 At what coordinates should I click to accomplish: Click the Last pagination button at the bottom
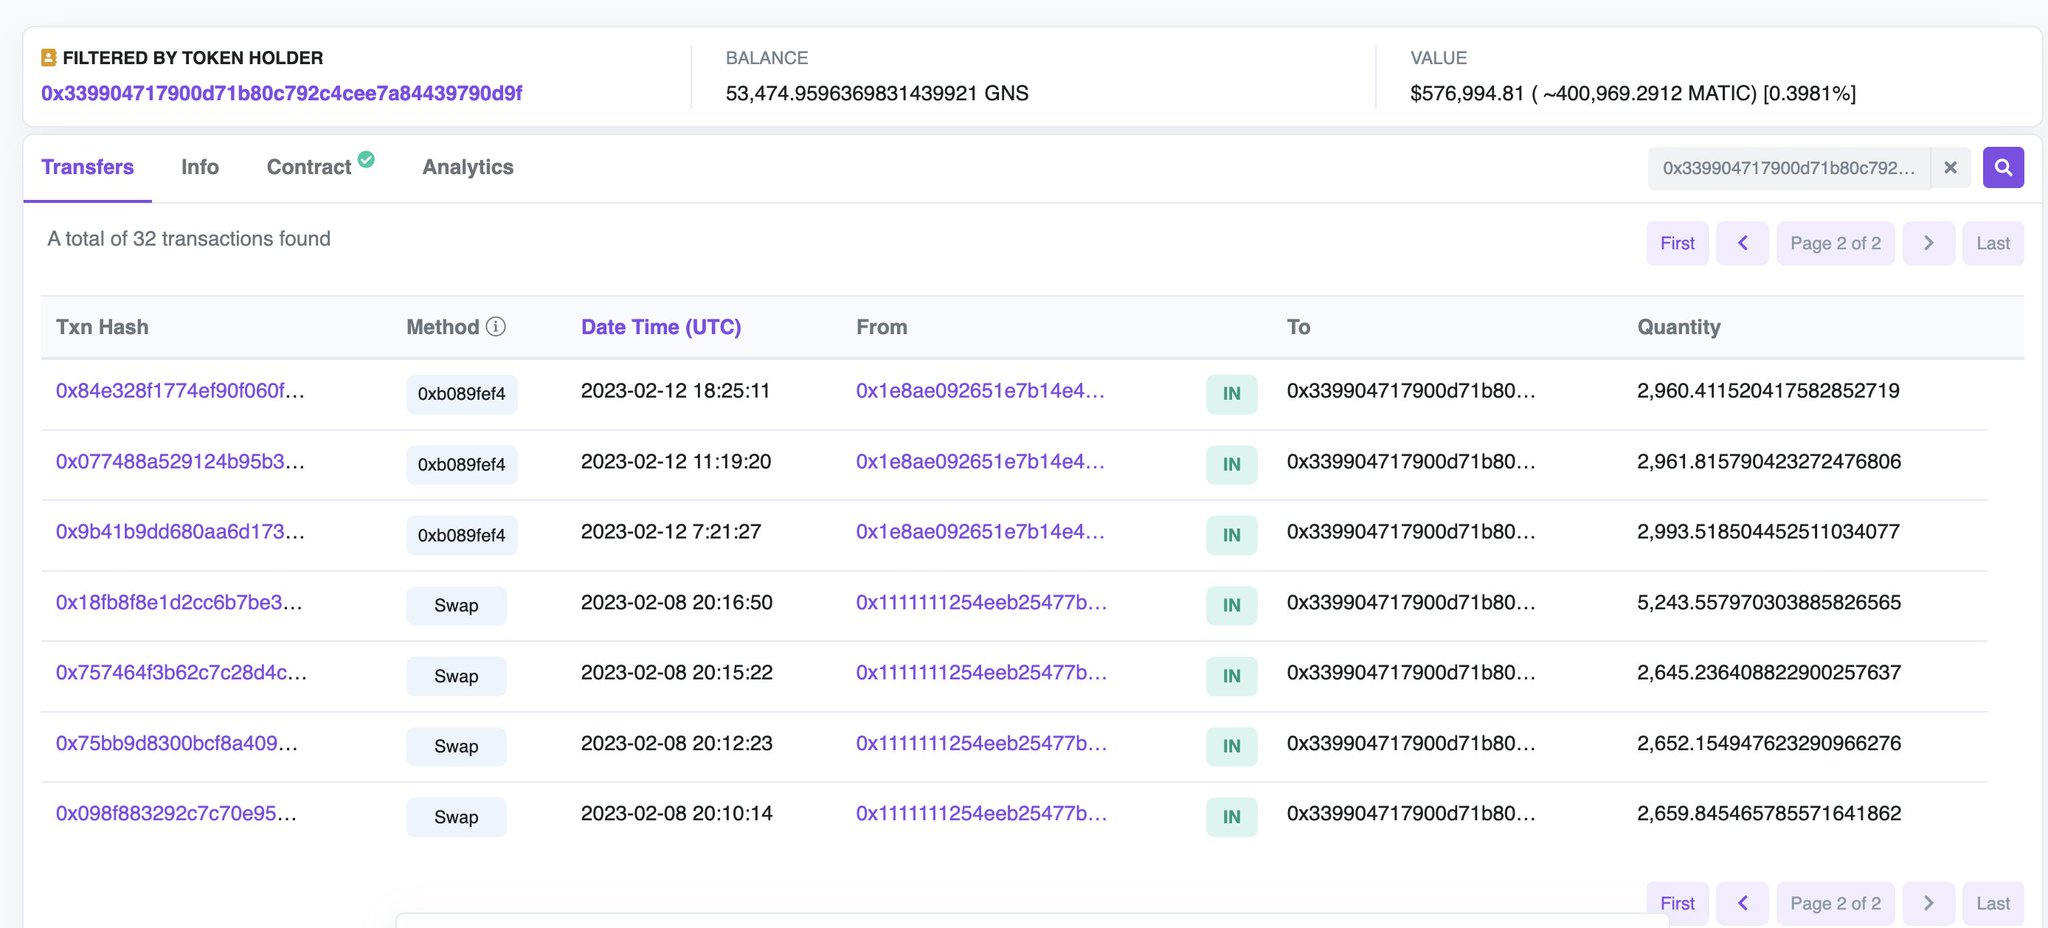(1992, 902)
